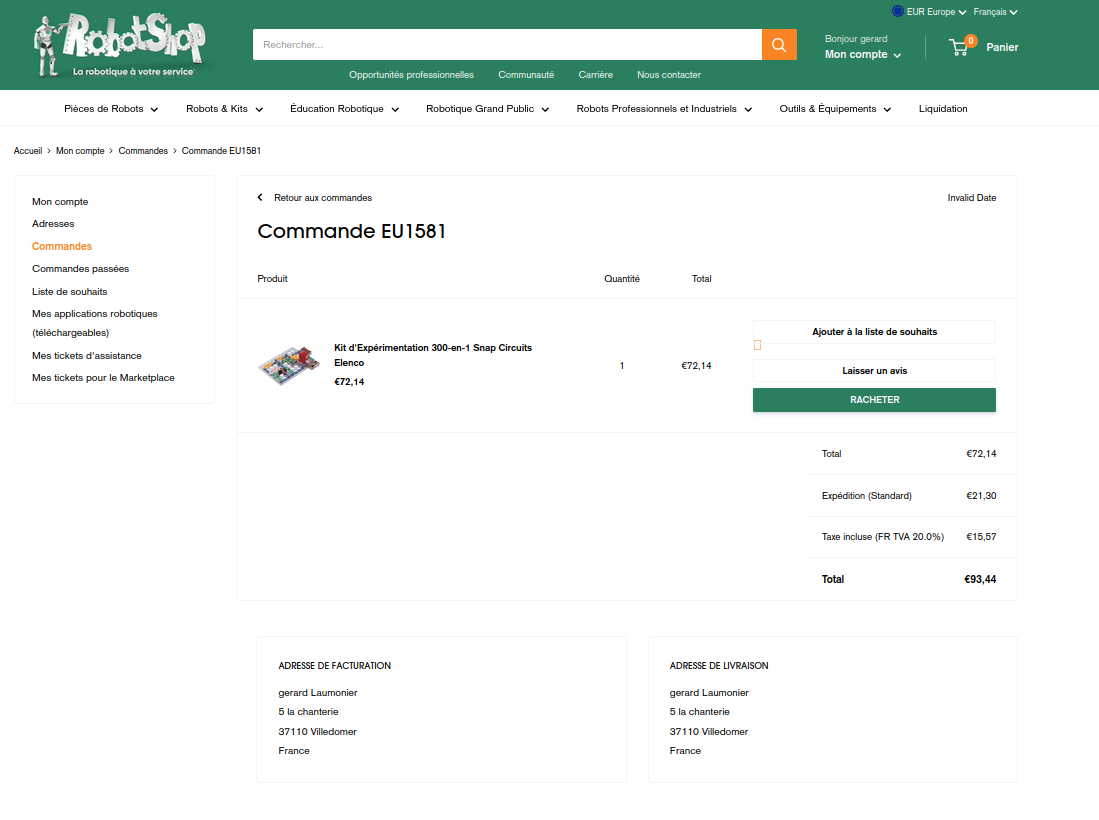Viewport: 1099px width, 820px height.
Task: Select the Liquidation menu item
Action: 943,109
